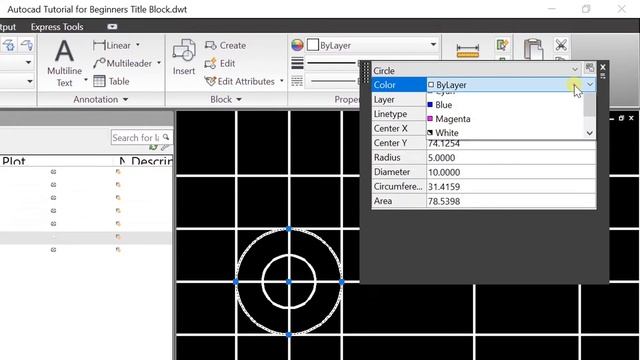The height and width of the screenshot is (360, 640).
Task: Select the Linetype property row
Action: click(399, 114)
